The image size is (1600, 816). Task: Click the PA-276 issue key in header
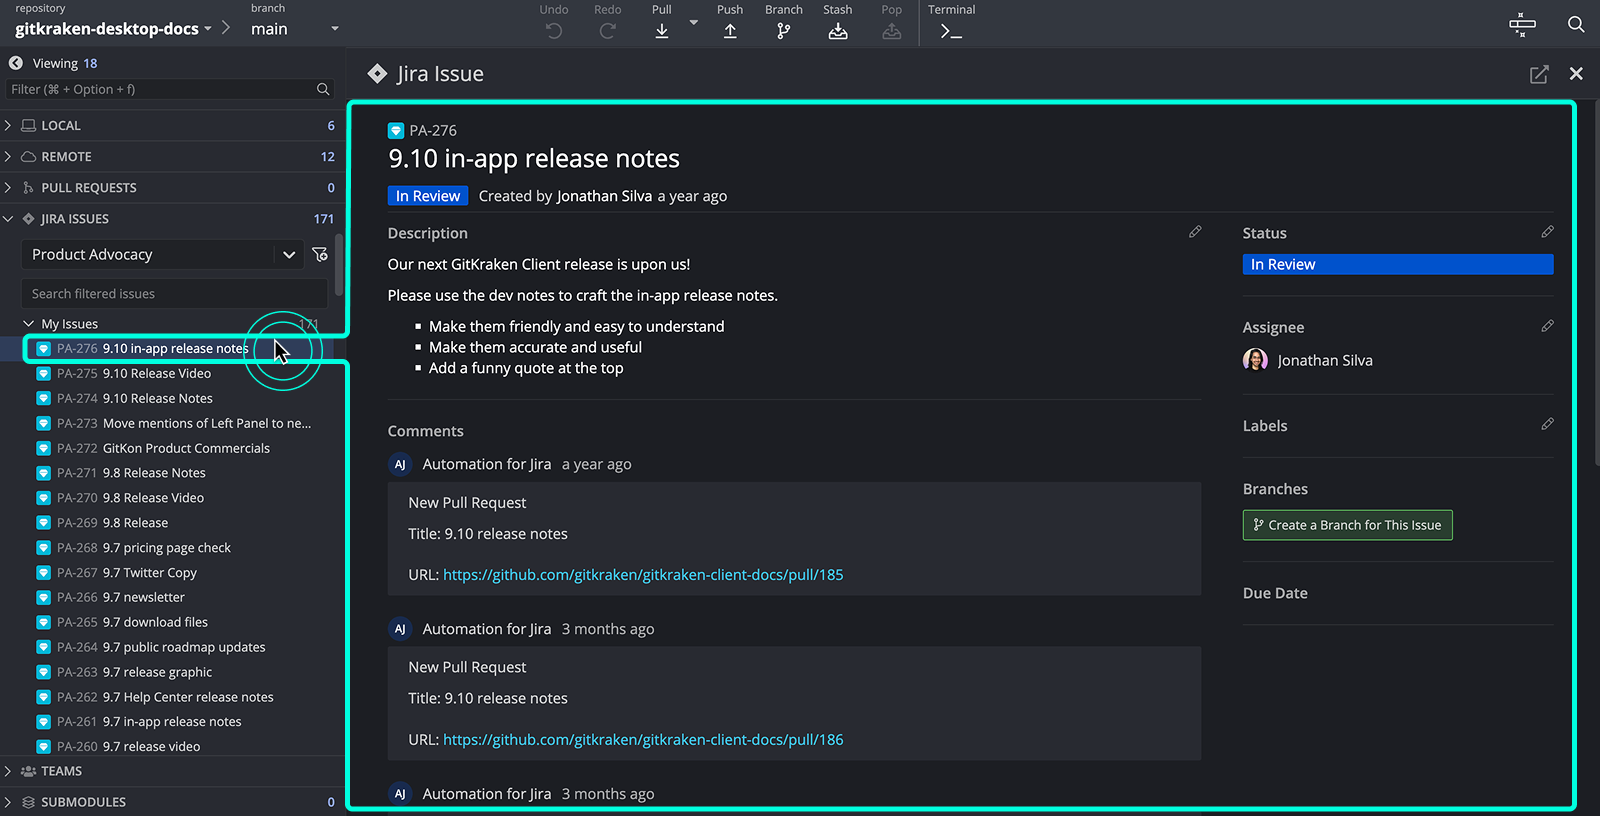pos(433,130)
